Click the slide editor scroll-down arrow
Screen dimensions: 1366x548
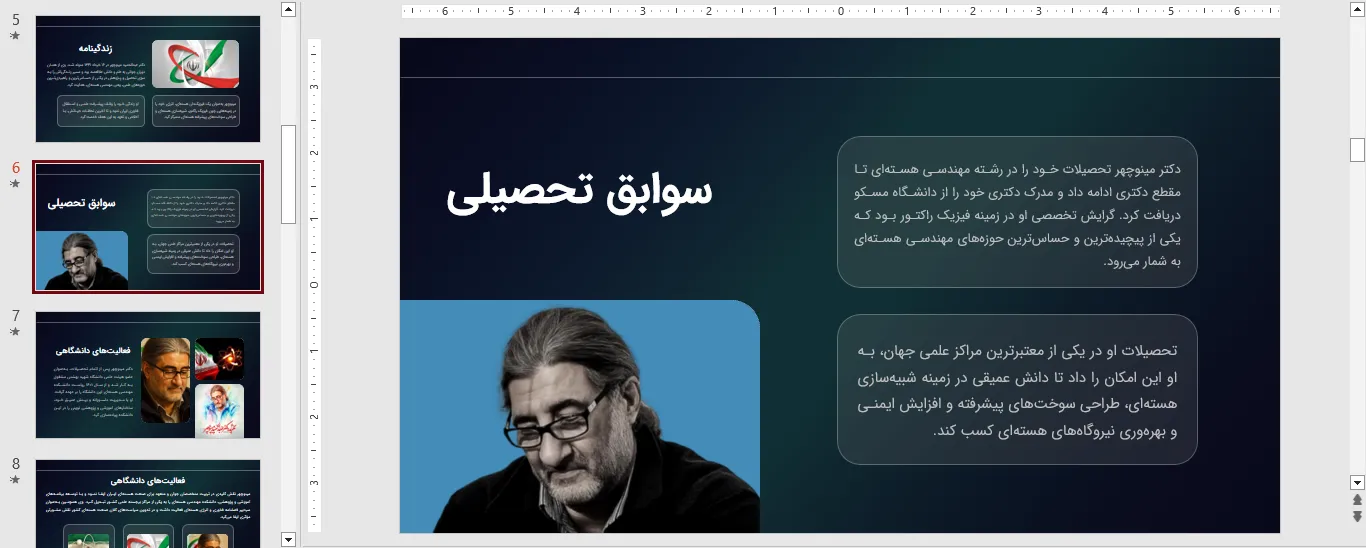[x=1357, y=482]
